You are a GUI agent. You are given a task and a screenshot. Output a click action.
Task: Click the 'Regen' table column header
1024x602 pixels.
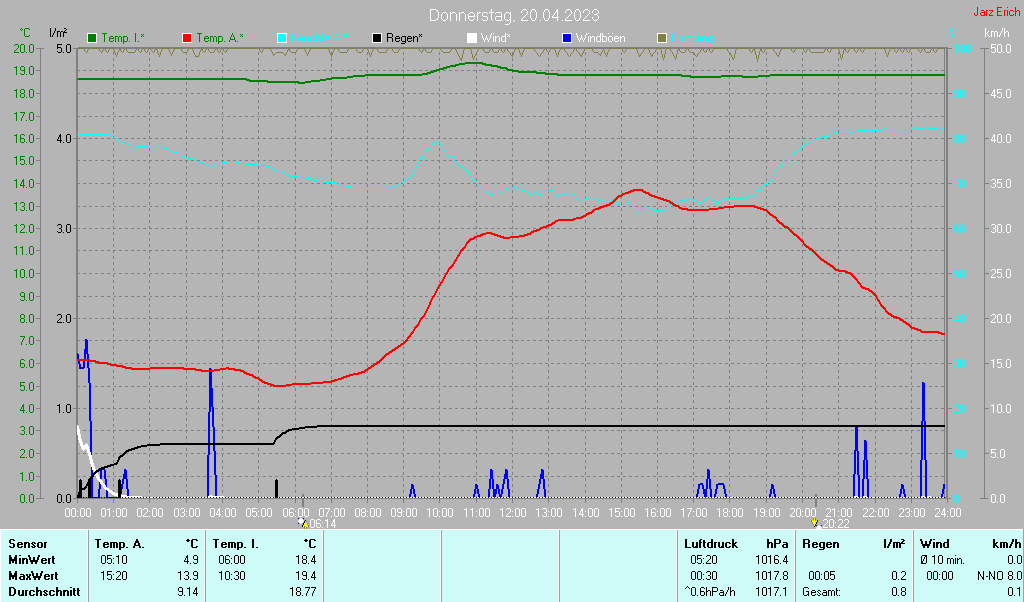821,544
